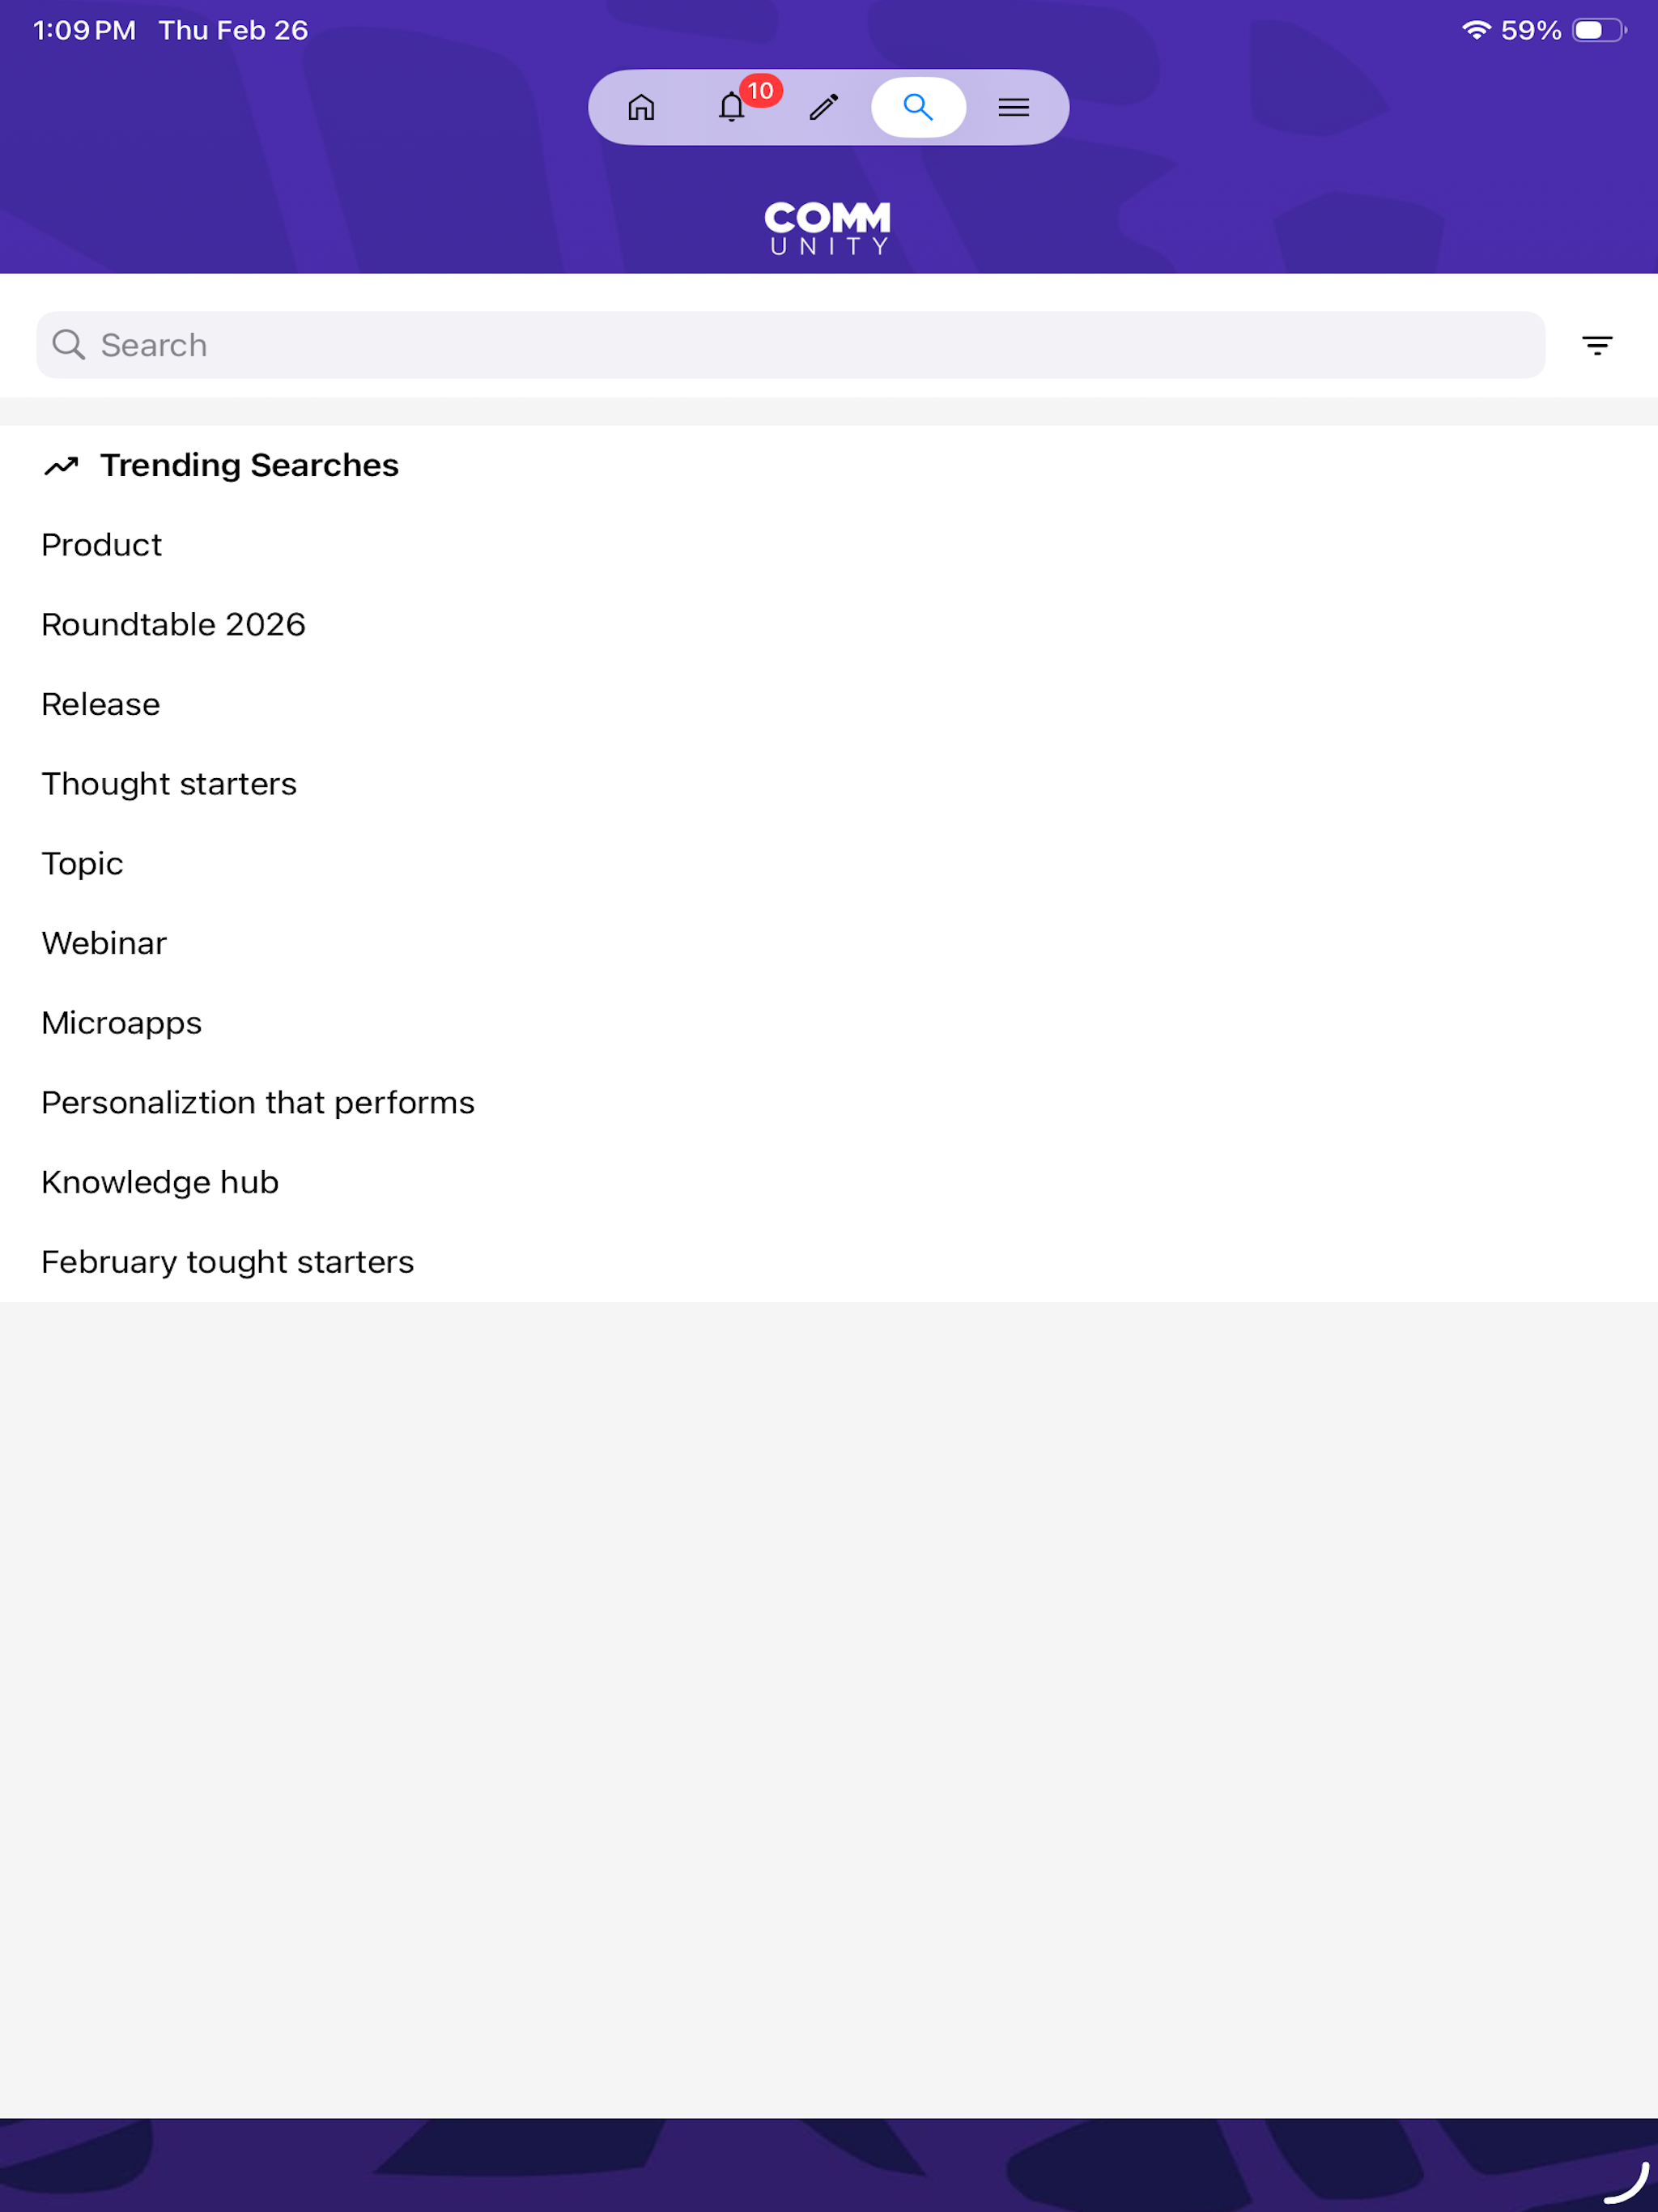The height and width of the screenshot is (2212, 1658).
Task: Pick 'Microapps' from trending searches
Action: click(121, 1023)
